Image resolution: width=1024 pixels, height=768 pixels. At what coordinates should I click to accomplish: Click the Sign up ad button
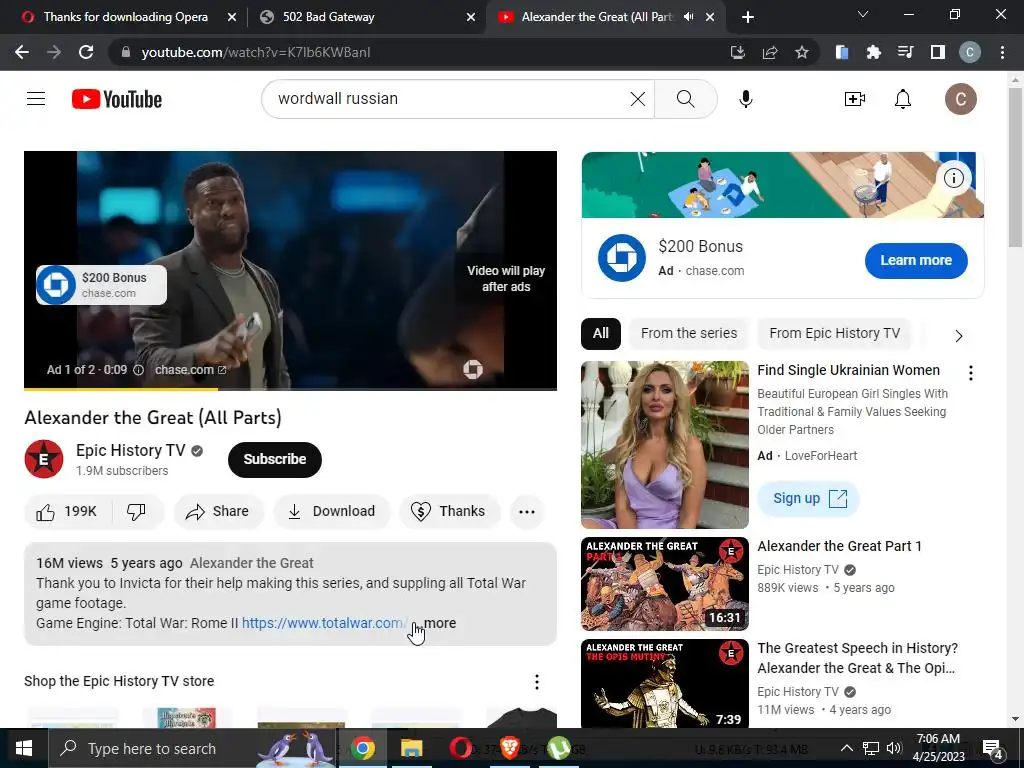pyautogui.click(x=808, y=499)
